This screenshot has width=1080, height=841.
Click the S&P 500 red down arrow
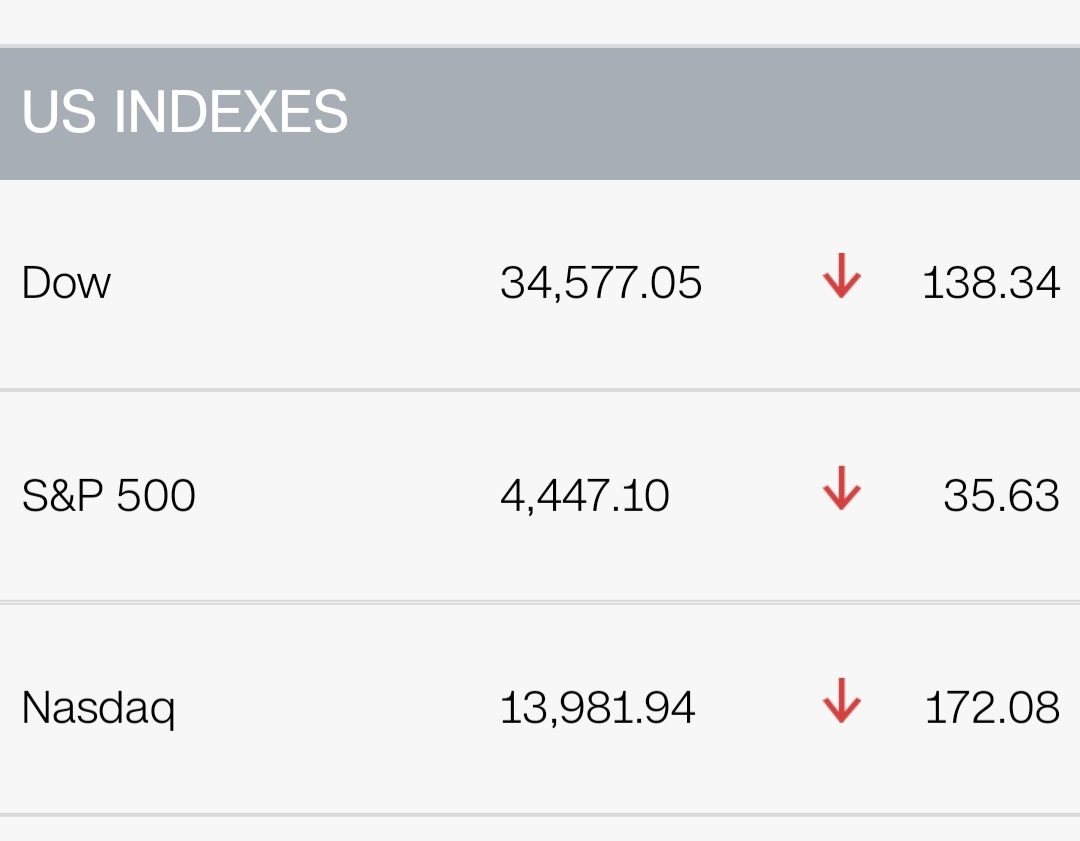click(841, 489)
